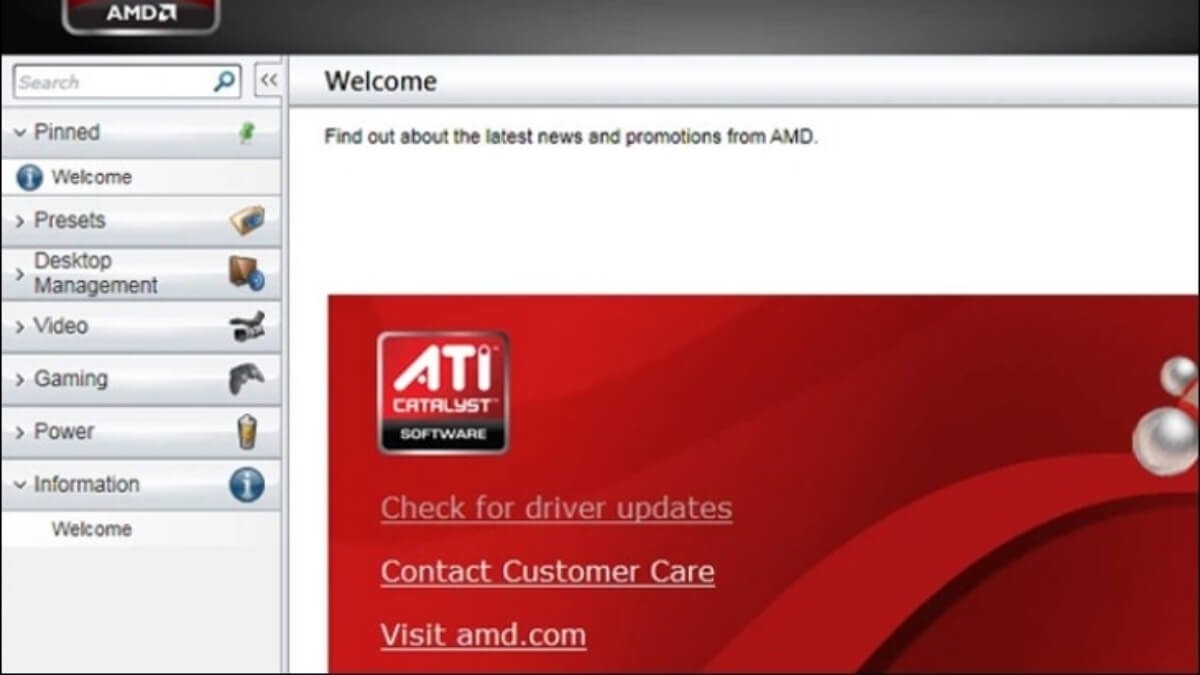Open the Contact Customer Care link
The width and height of the screenshot is (1200, 675).
(548, 572)
